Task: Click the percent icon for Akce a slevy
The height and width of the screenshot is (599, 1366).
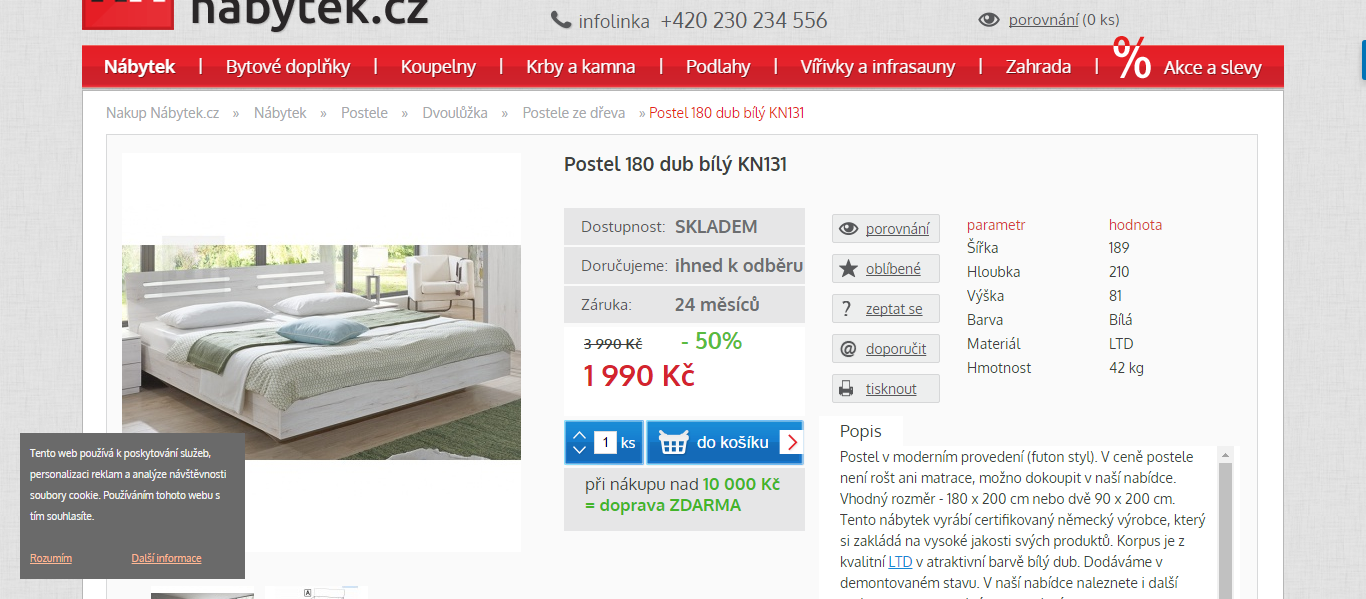Action: click(x=1131, y=58)
